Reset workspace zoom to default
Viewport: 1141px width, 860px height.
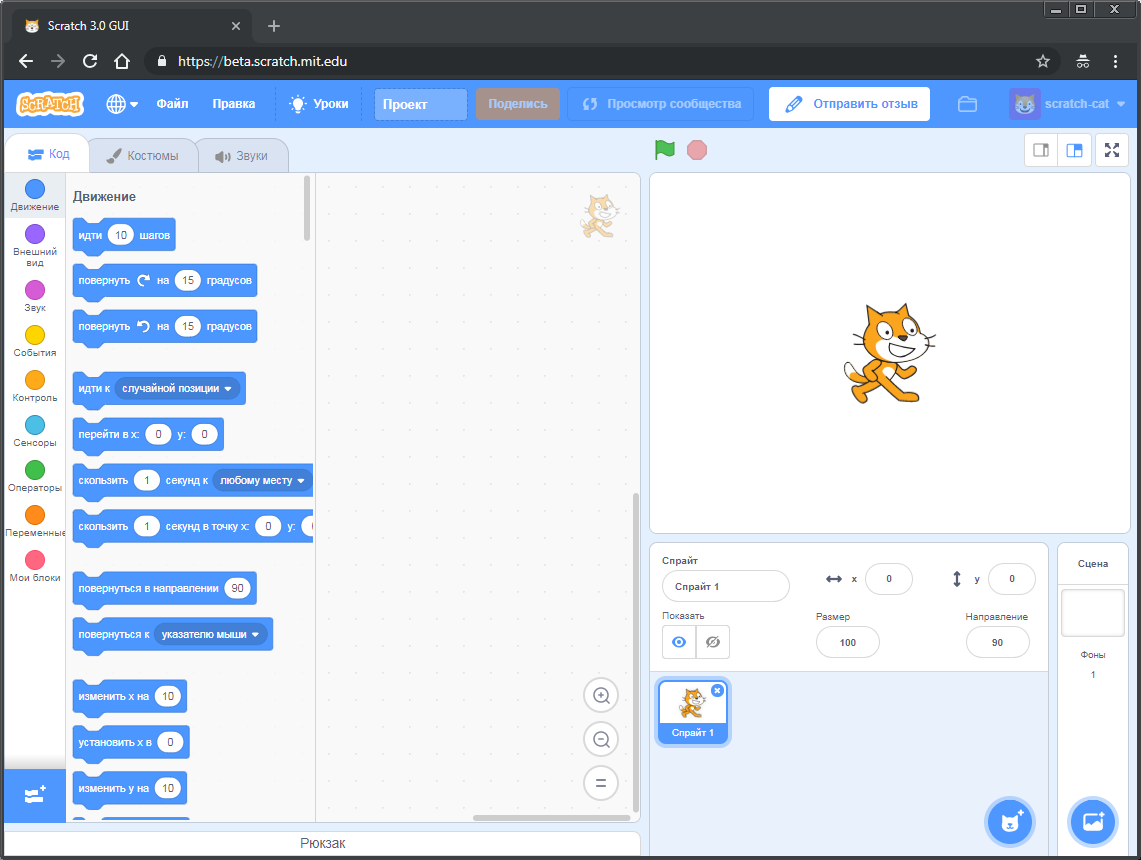click(x=601, y=783)
